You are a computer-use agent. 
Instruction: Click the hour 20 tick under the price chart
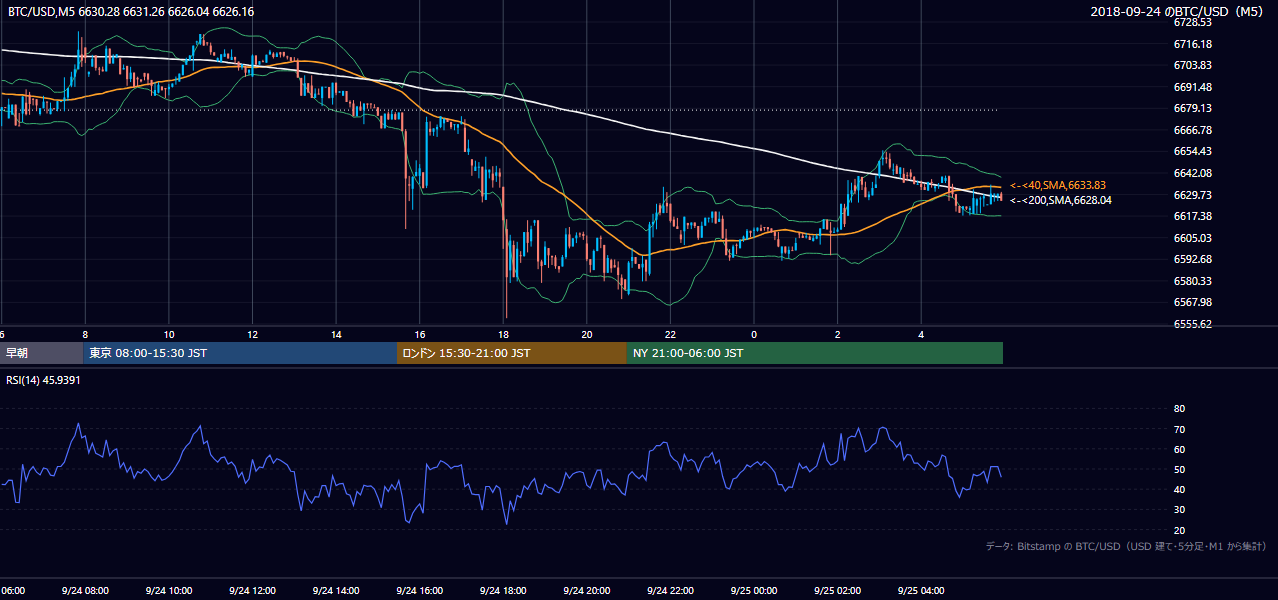point(587,334)
